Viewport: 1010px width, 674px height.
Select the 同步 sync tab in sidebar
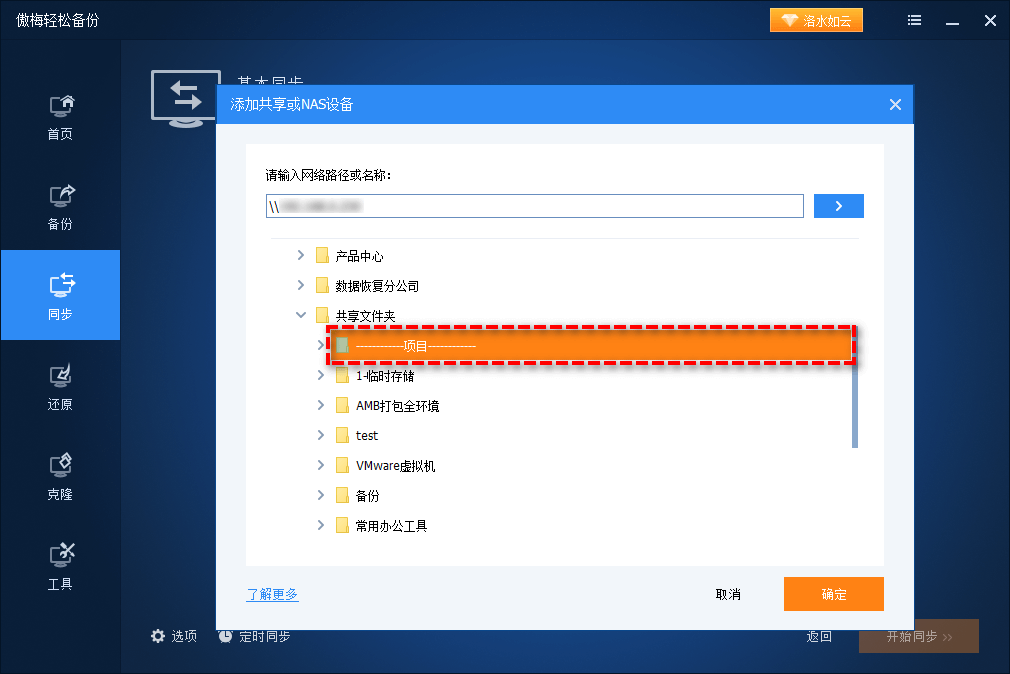click(x=60, y=295)
